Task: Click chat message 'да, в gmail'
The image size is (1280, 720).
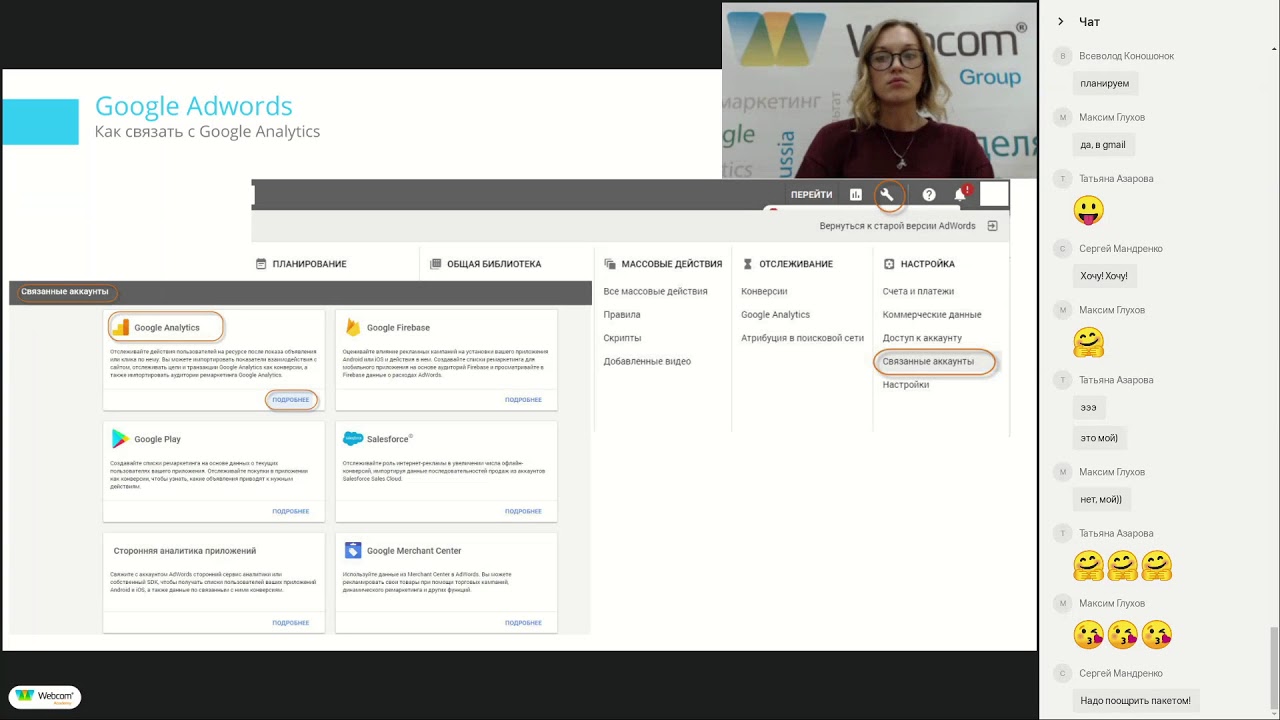Action: click(x=1103, y=145)
